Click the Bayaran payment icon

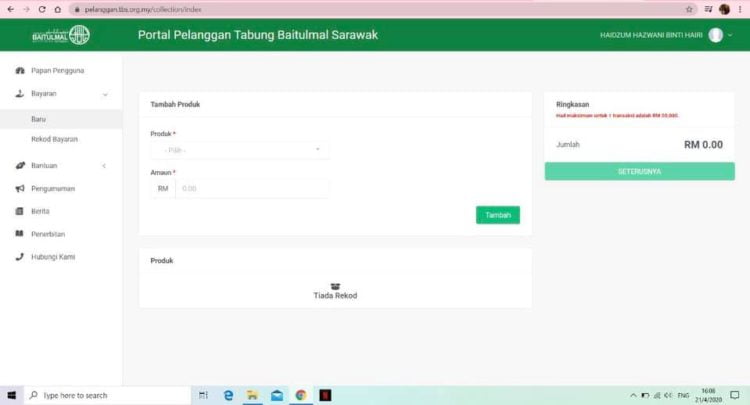tap(20, 94)
